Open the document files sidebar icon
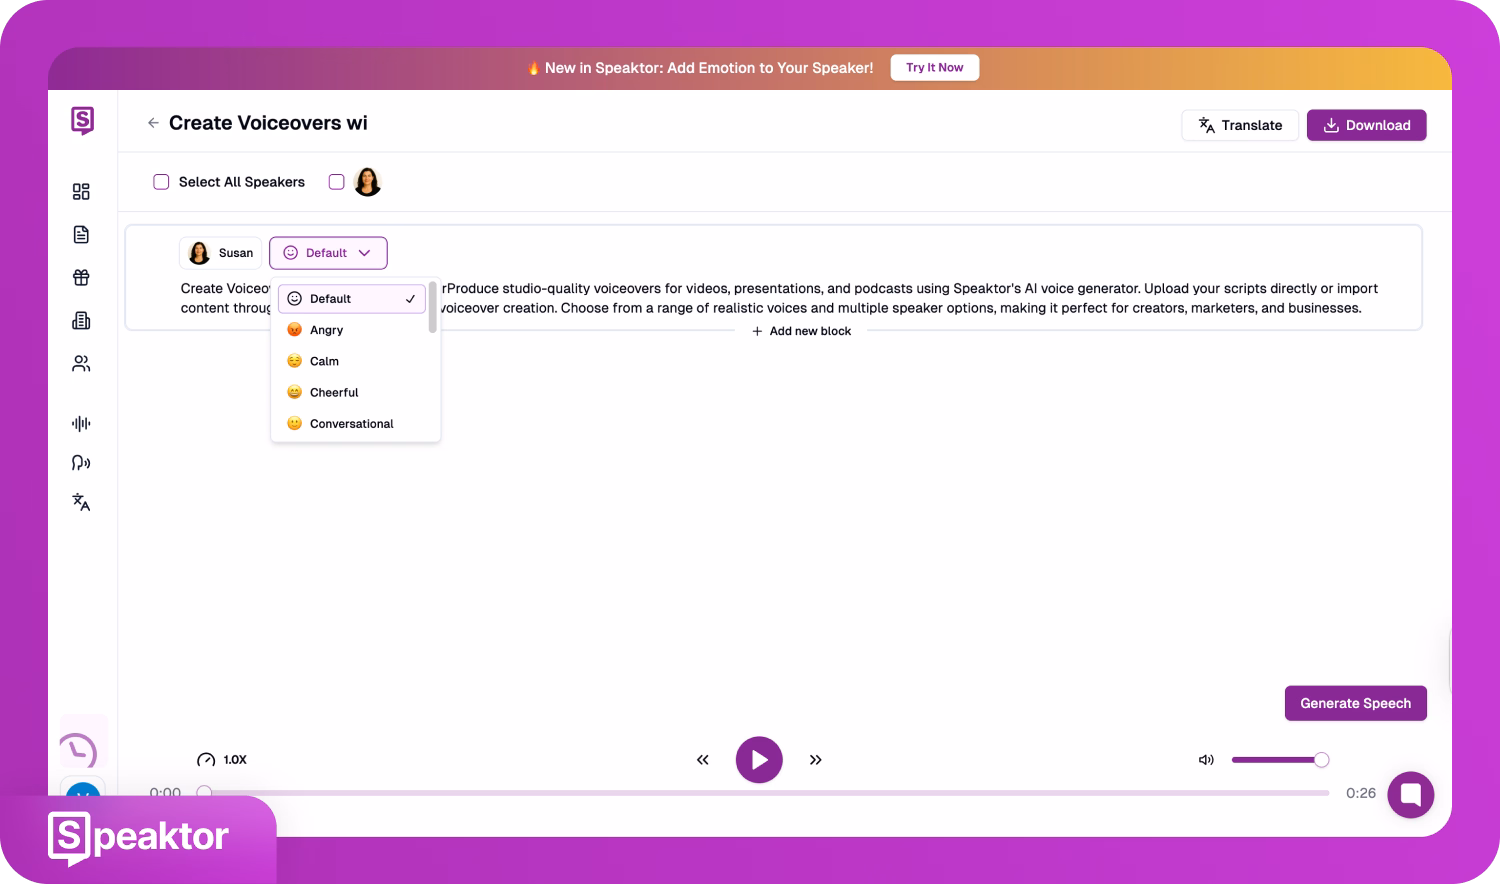 [x=81, y=234]
